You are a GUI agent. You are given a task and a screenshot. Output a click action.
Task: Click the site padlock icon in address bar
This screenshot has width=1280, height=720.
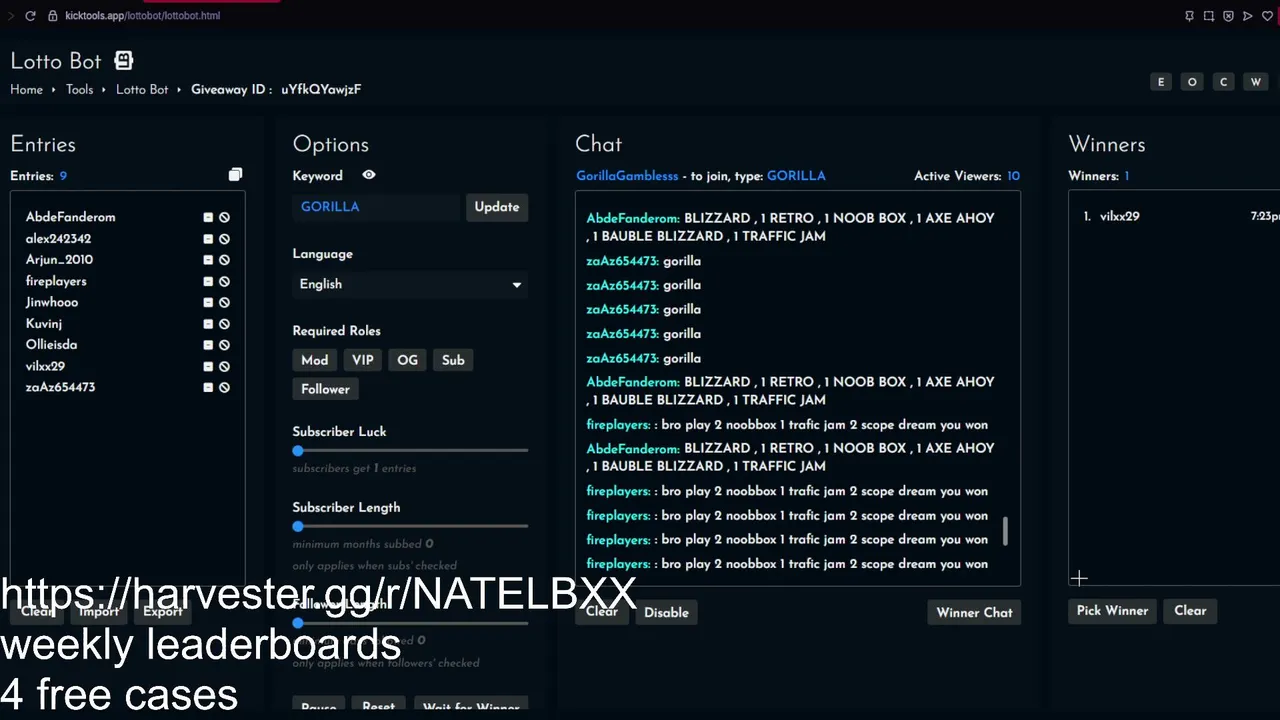pos(53,16)
